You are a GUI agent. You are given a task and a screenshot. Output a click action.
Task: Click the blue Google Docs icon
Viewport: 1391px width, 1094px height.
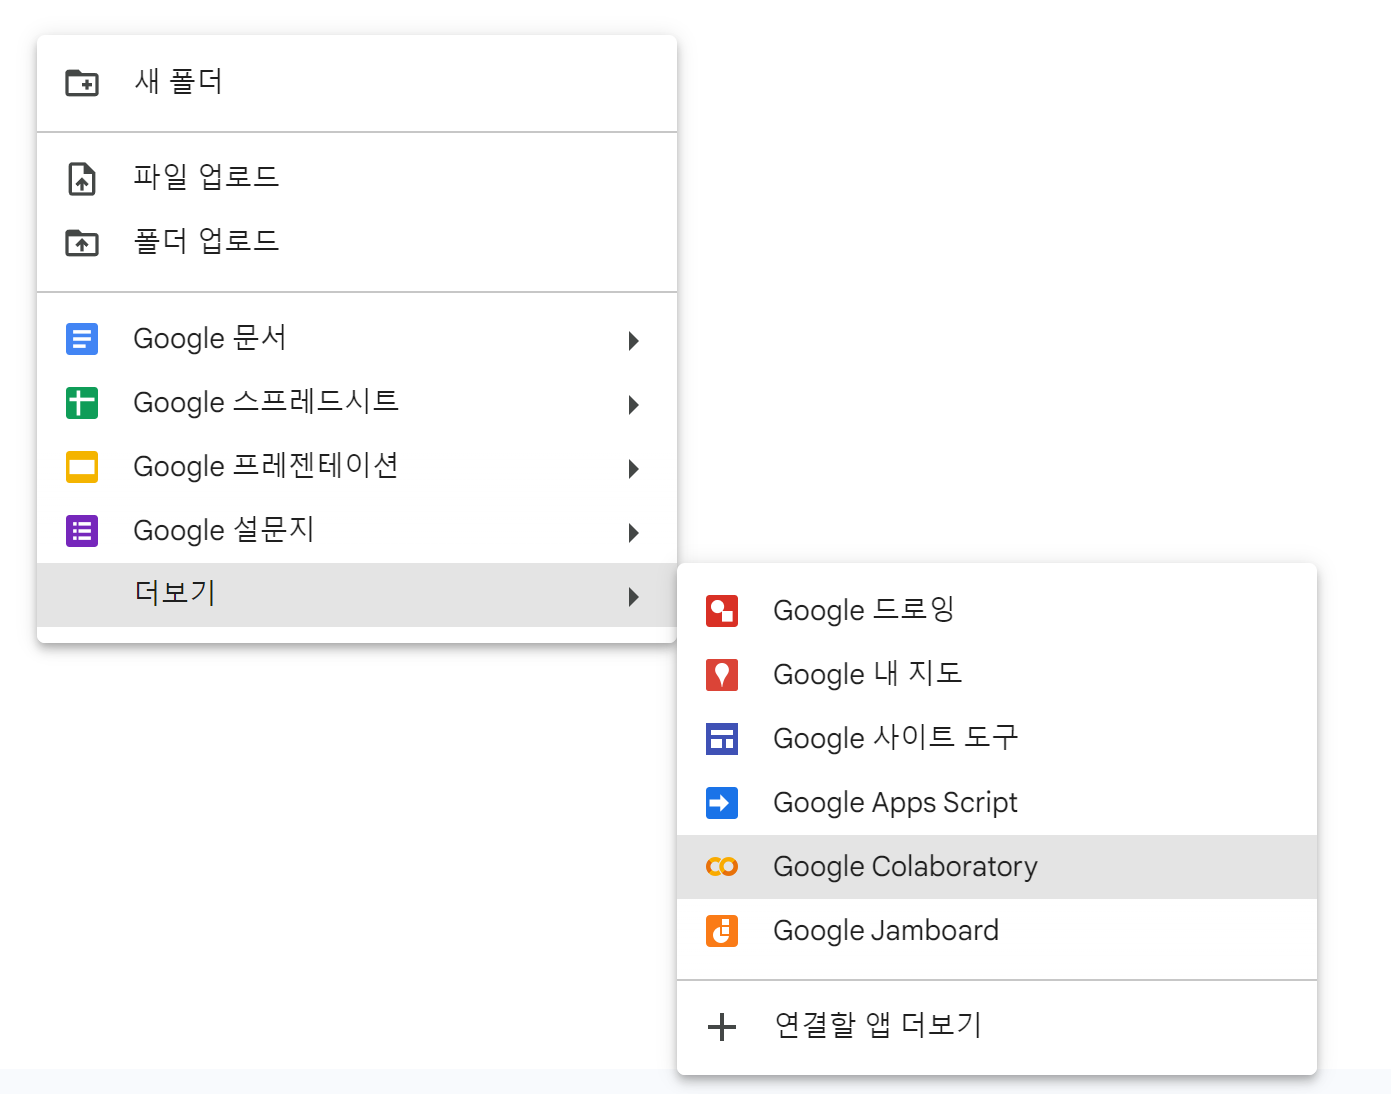click(82, 339)
